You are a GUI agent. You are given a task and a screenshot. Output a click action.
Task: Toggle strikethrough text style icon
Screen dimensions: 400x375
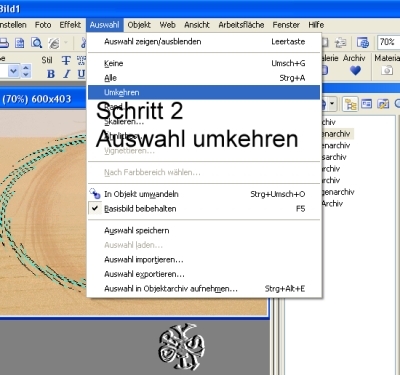click(66, 60)
